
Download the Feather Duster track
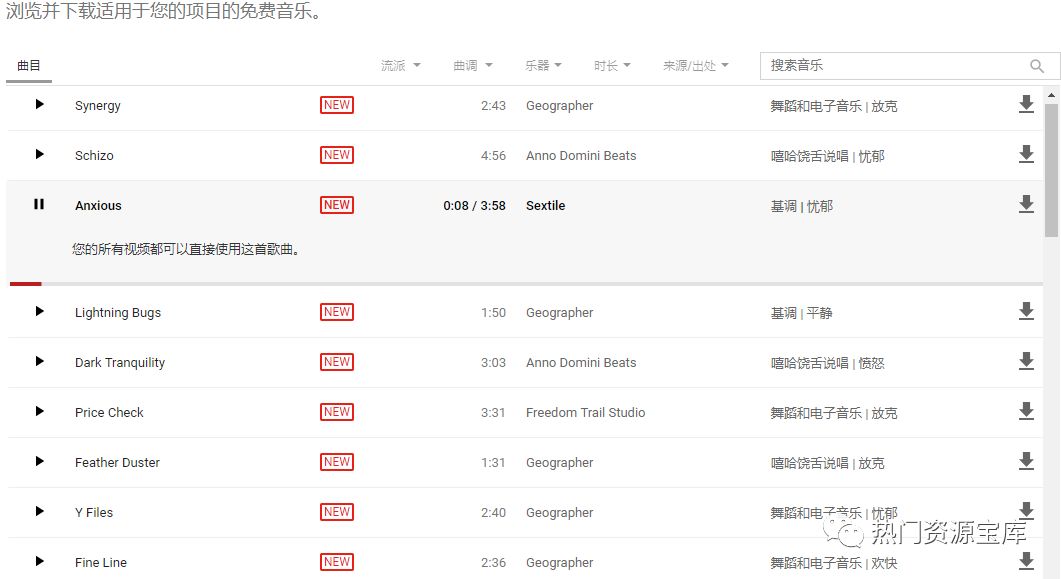(1026, 461)
